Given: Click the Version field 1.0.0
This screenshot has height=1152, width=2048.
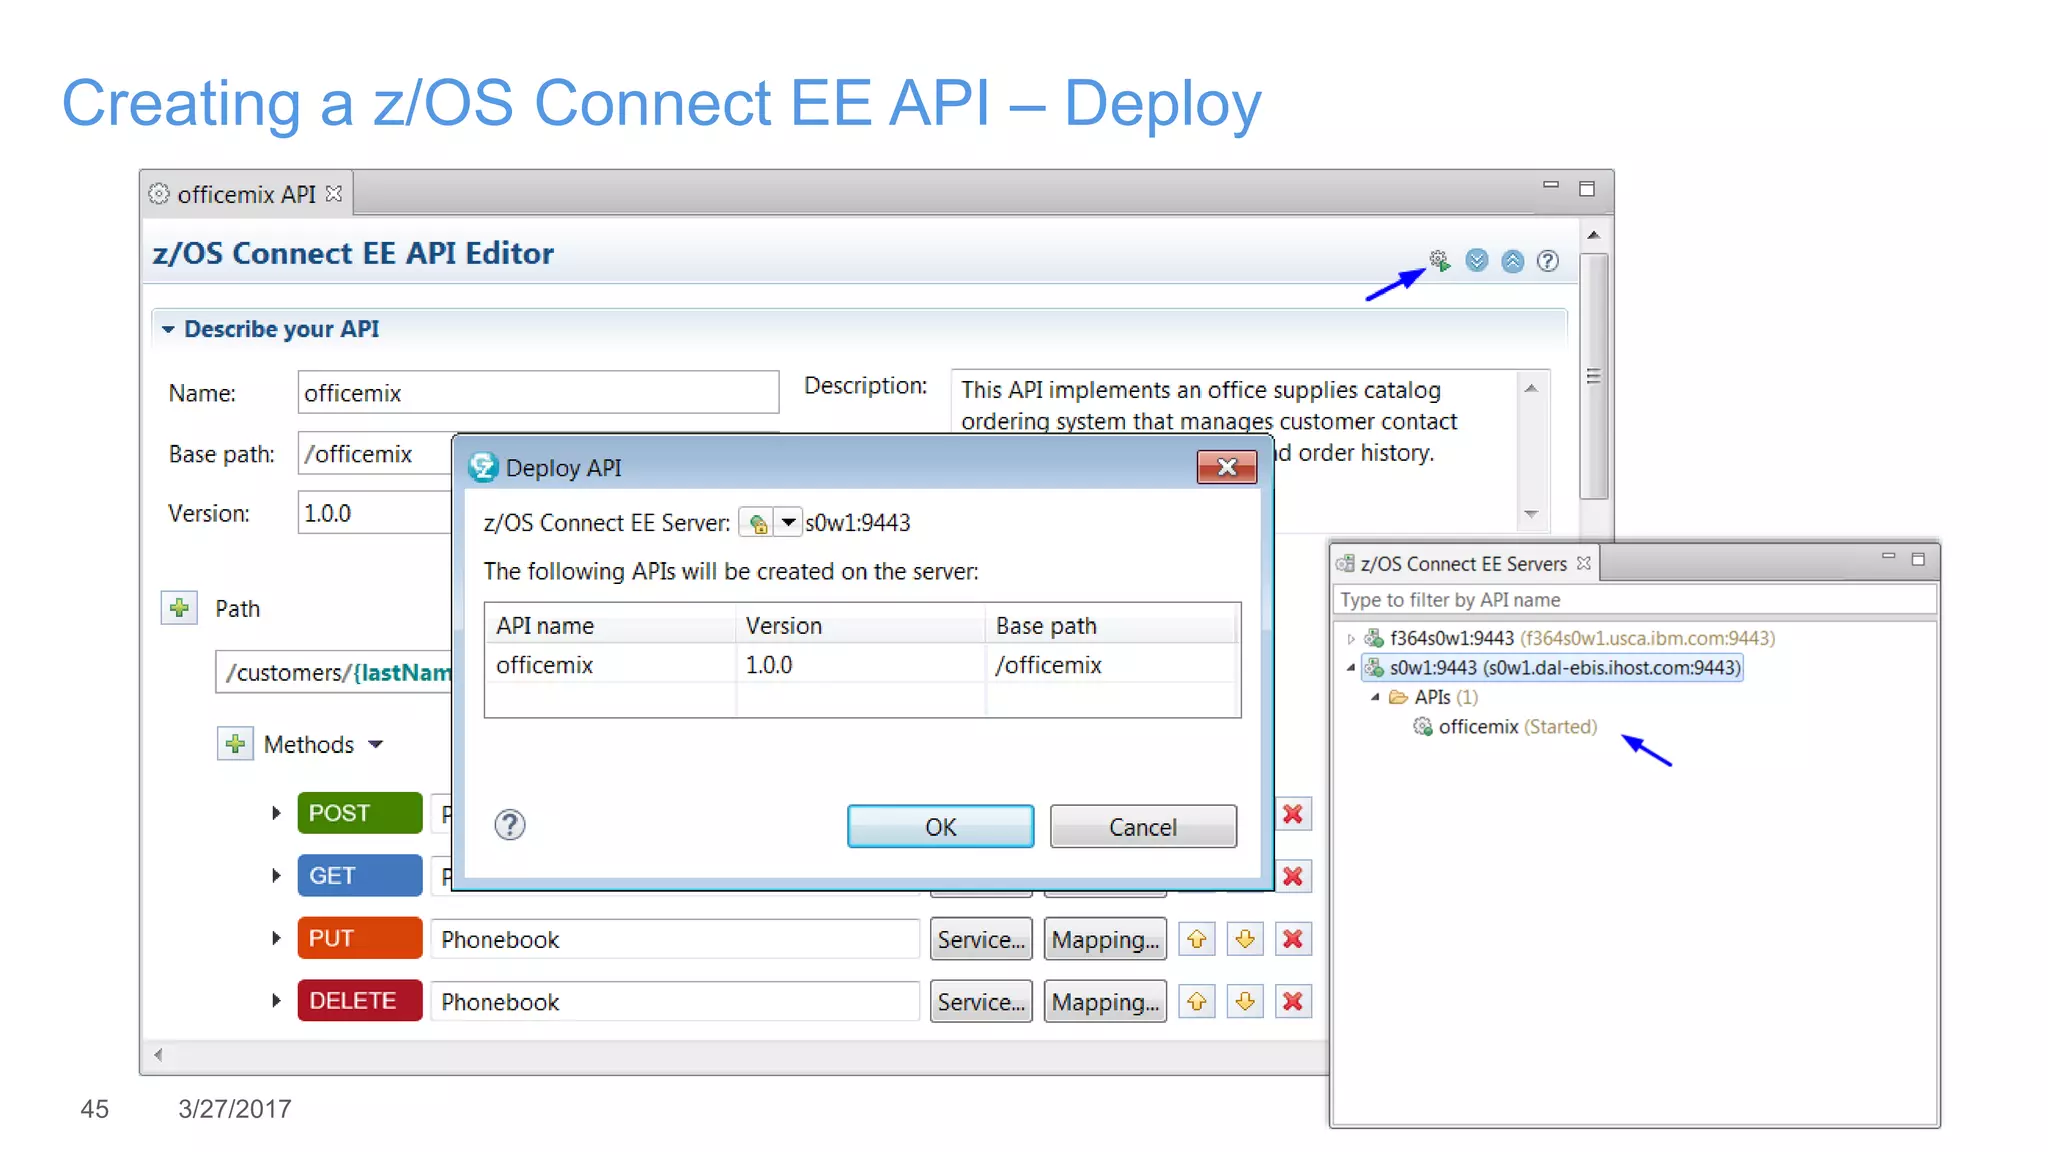Looking at the screenshot, I should pyautogui.click(x=375, y=513).
